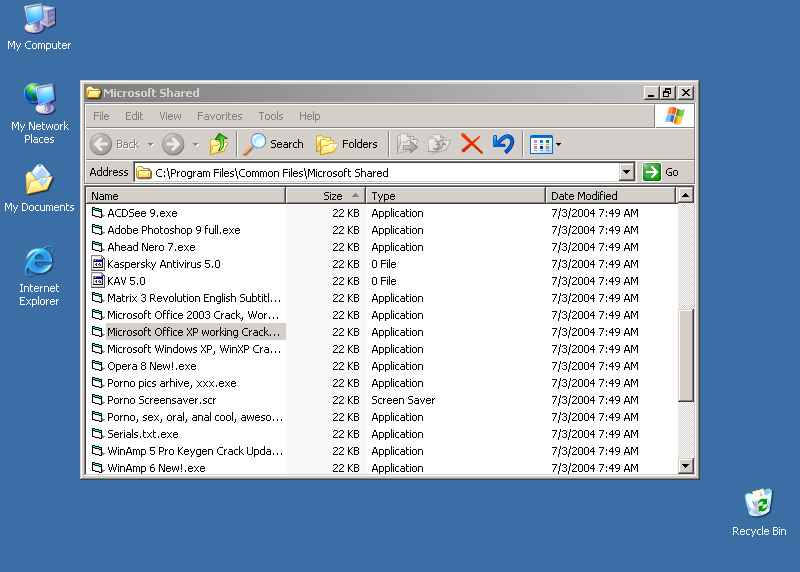
Task: Close the Microsoft Shared window
Action: [x=686, y=93]
